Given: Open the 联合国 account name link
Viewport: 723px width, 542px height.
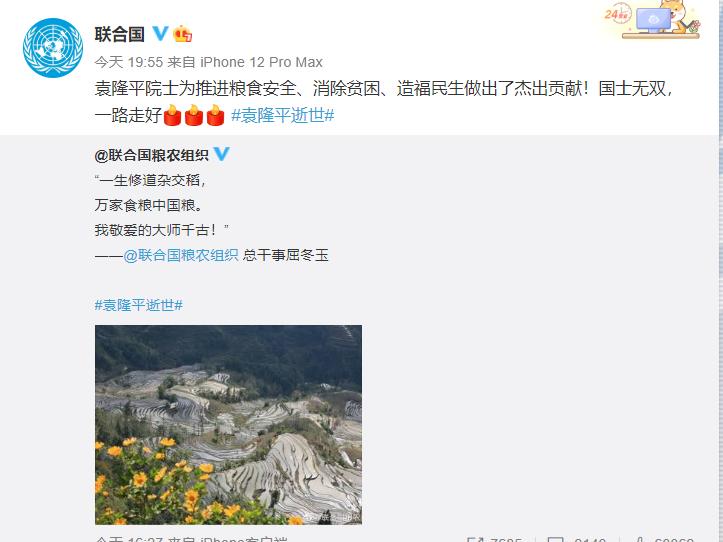Looking at the screenshot, I should click(x=119, y=34).
